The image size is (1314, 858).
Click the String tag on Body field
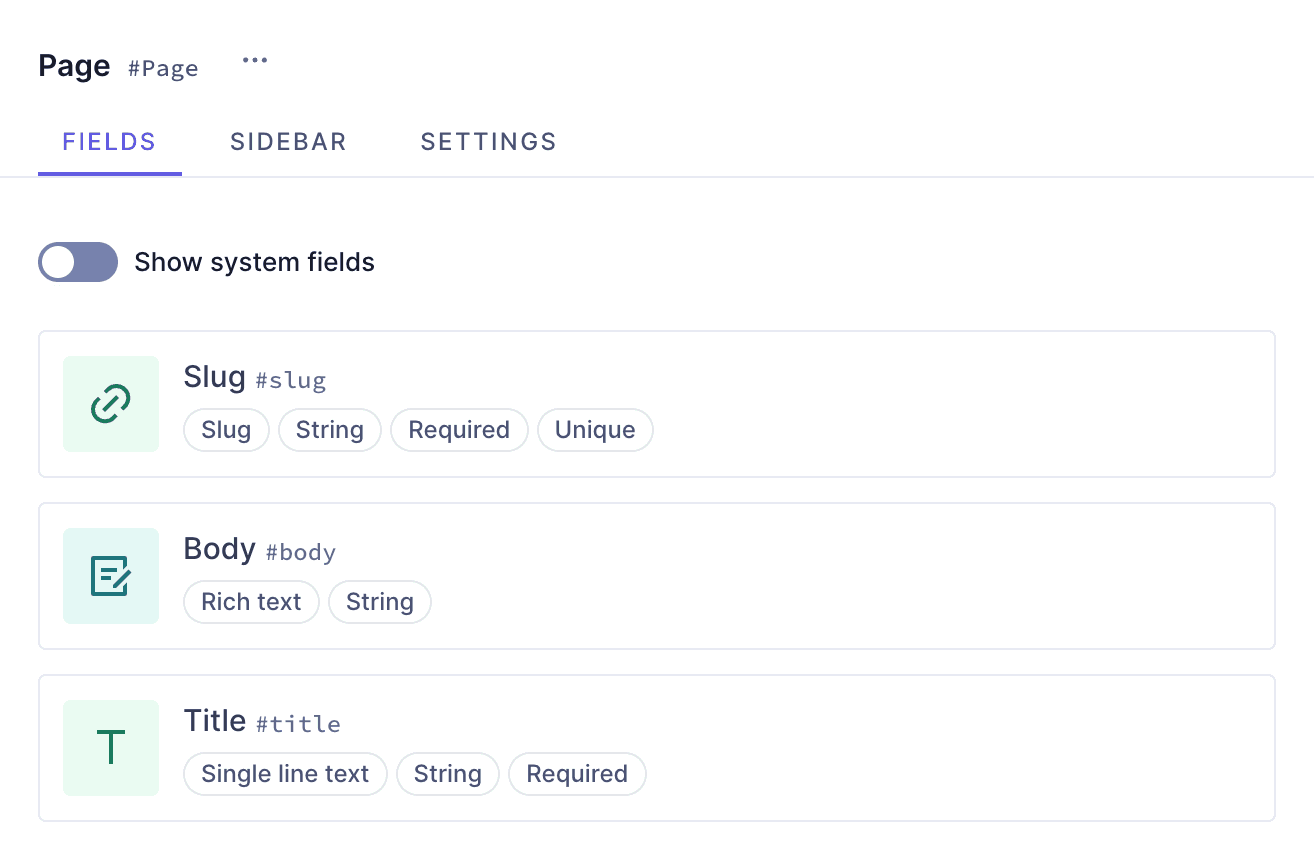coord(380,602)
